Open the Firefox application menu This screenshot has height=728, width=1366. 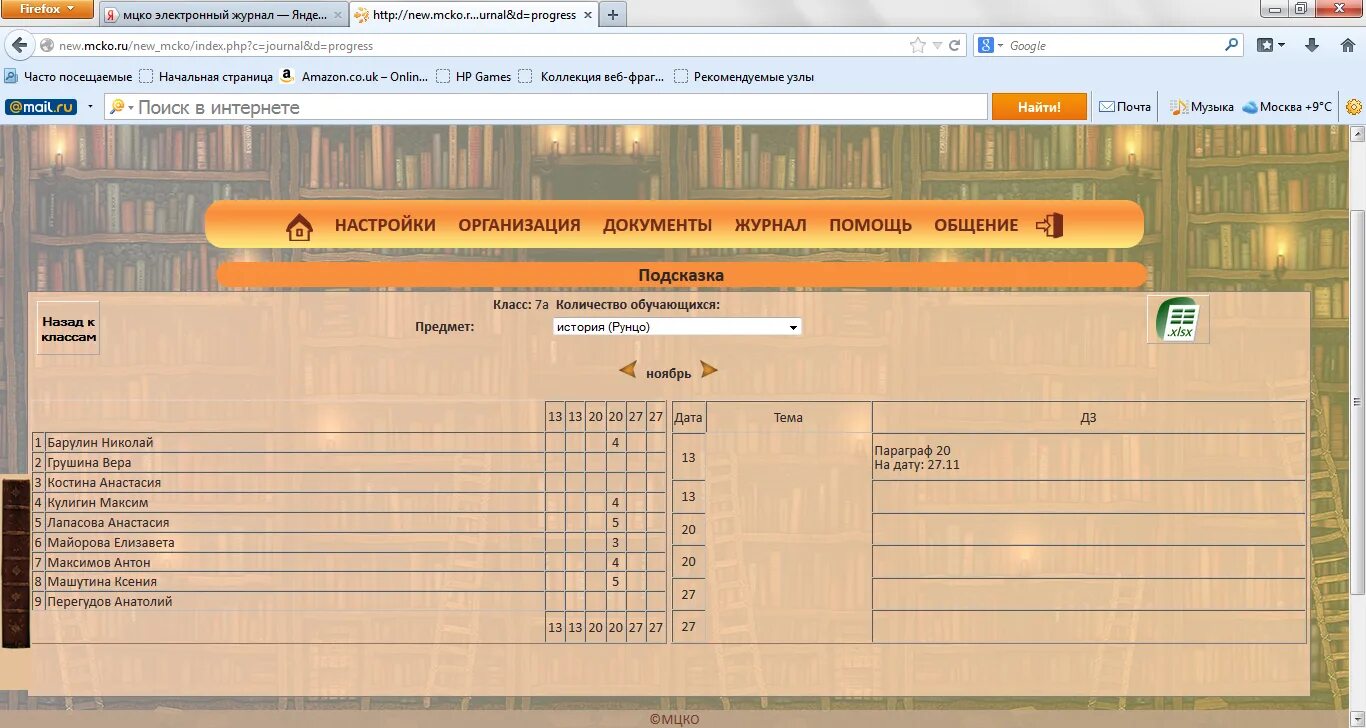(47, 9)
